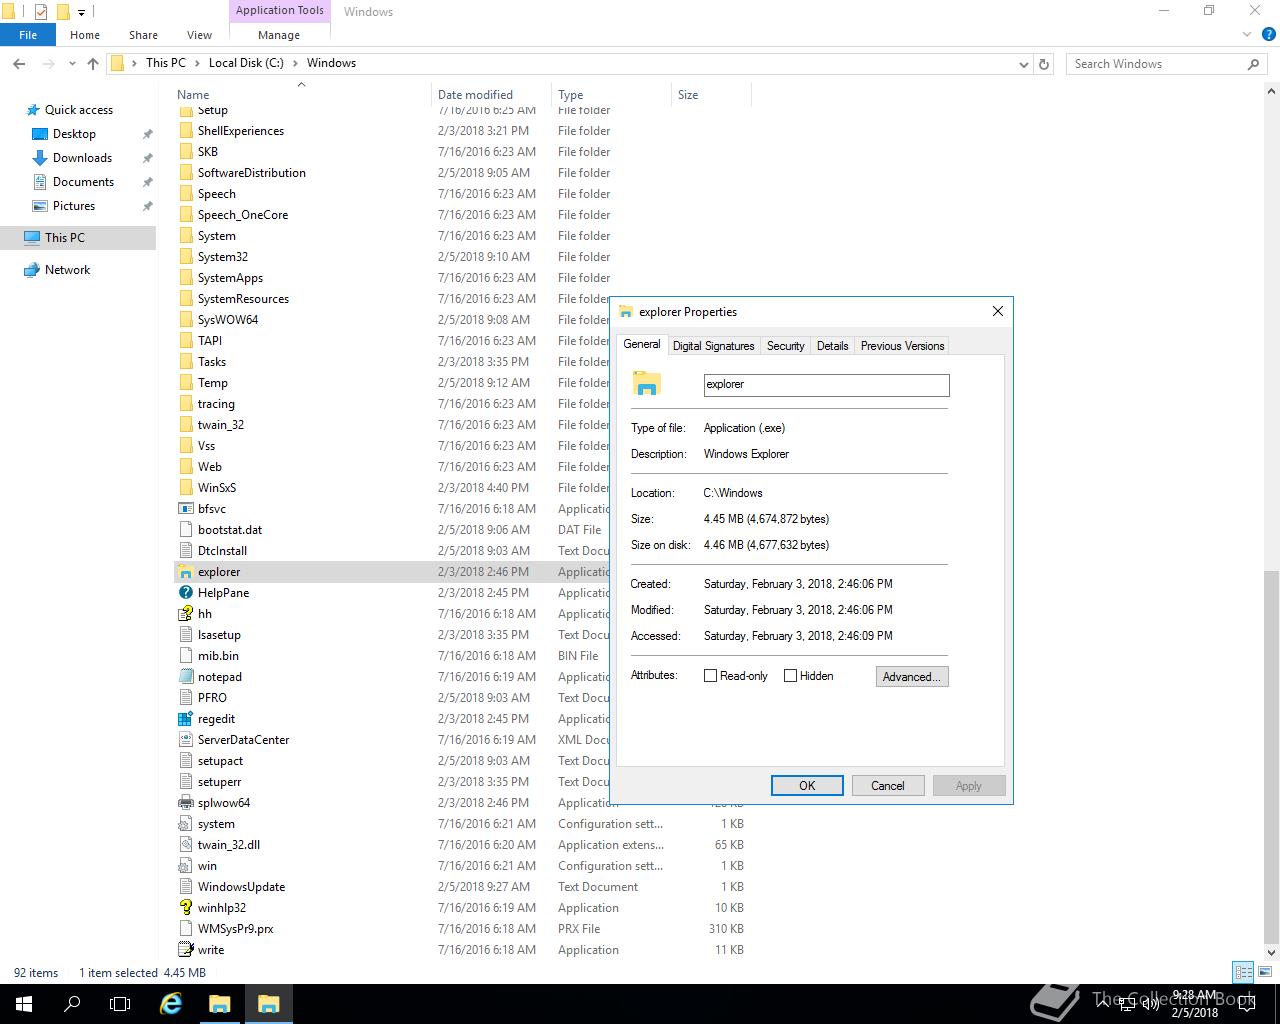Open the Windows Start menu

click(x=24, y=1004)
